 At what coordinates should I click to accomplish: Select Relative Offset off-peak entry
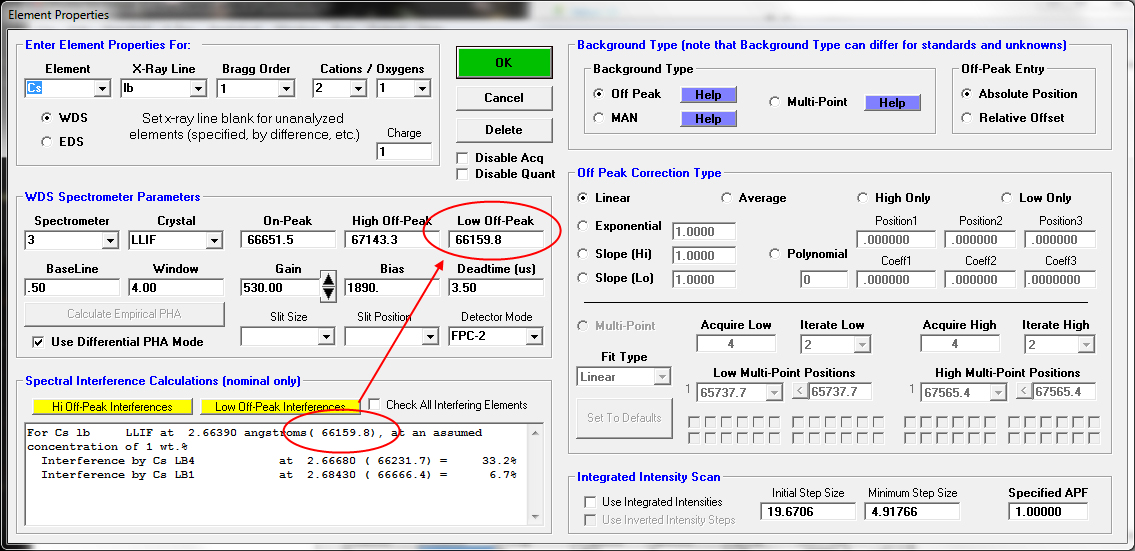click(x=967, y=118)
